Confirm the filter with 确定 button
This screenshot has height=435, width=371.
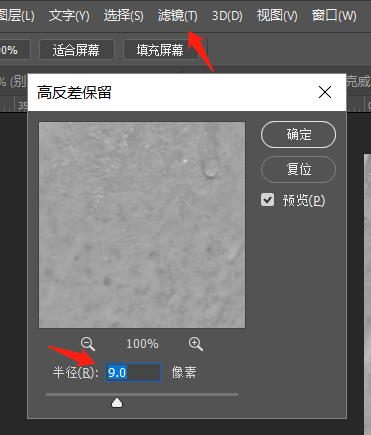click(298, 134)
